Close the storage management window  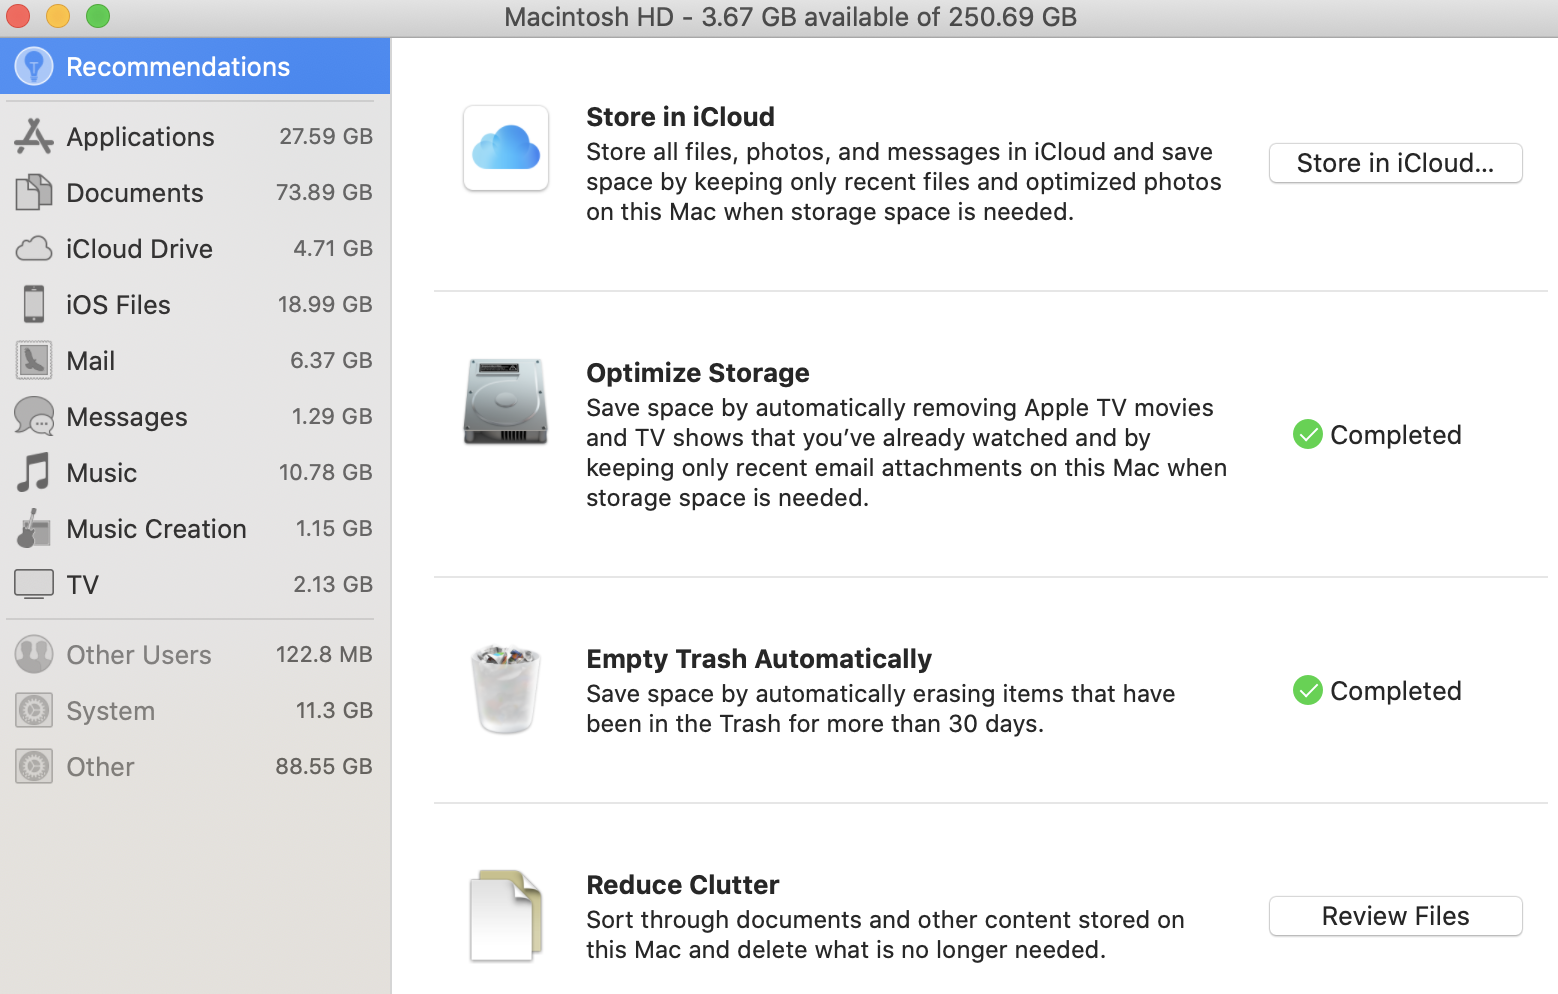click(18, 16)
